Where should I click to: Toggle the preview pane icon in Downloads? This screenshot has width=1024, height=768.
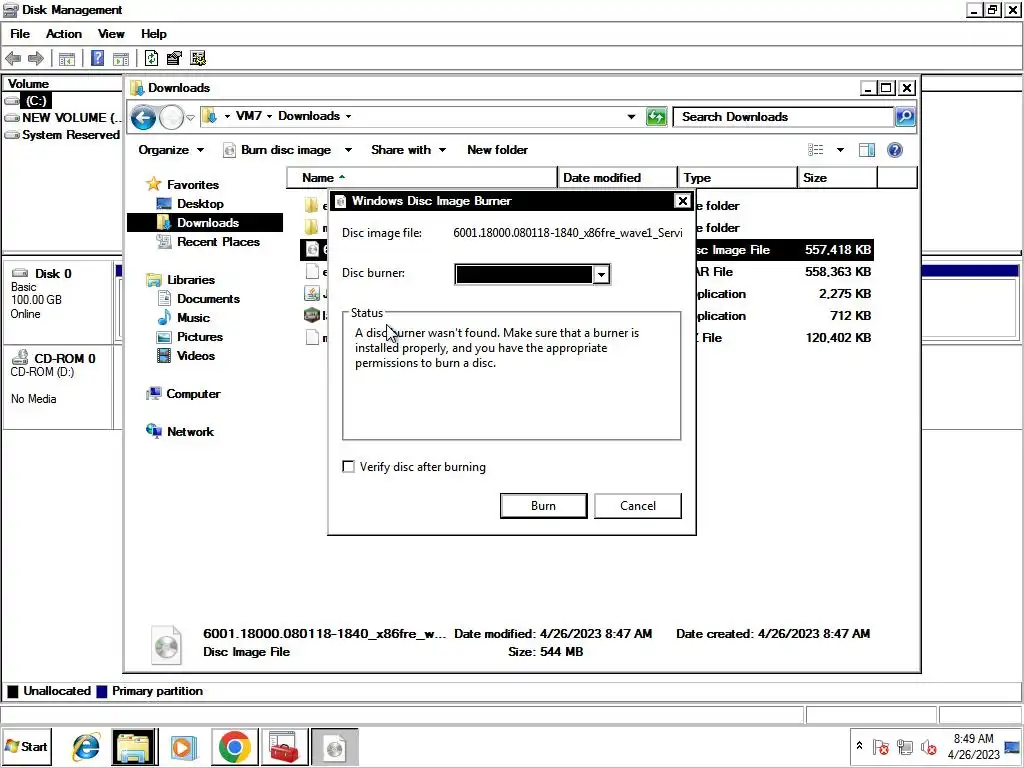tap(867, 150)
